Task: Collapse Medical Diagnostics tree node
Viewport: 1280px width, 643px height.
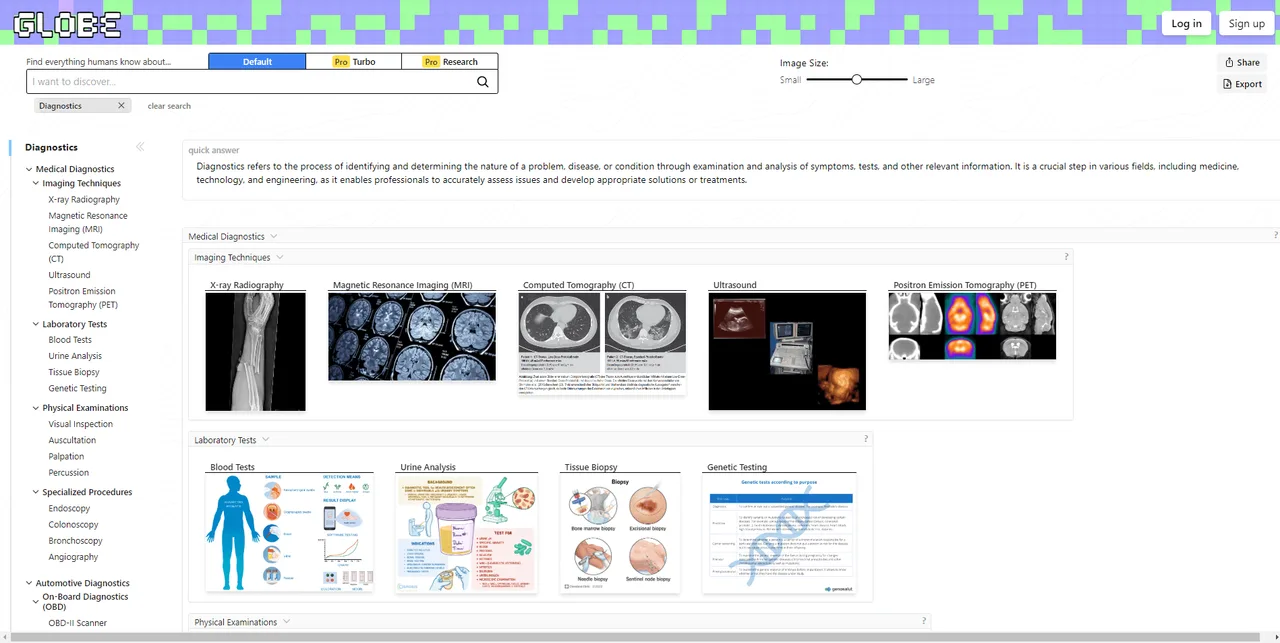Action: [x=29, y=169]
